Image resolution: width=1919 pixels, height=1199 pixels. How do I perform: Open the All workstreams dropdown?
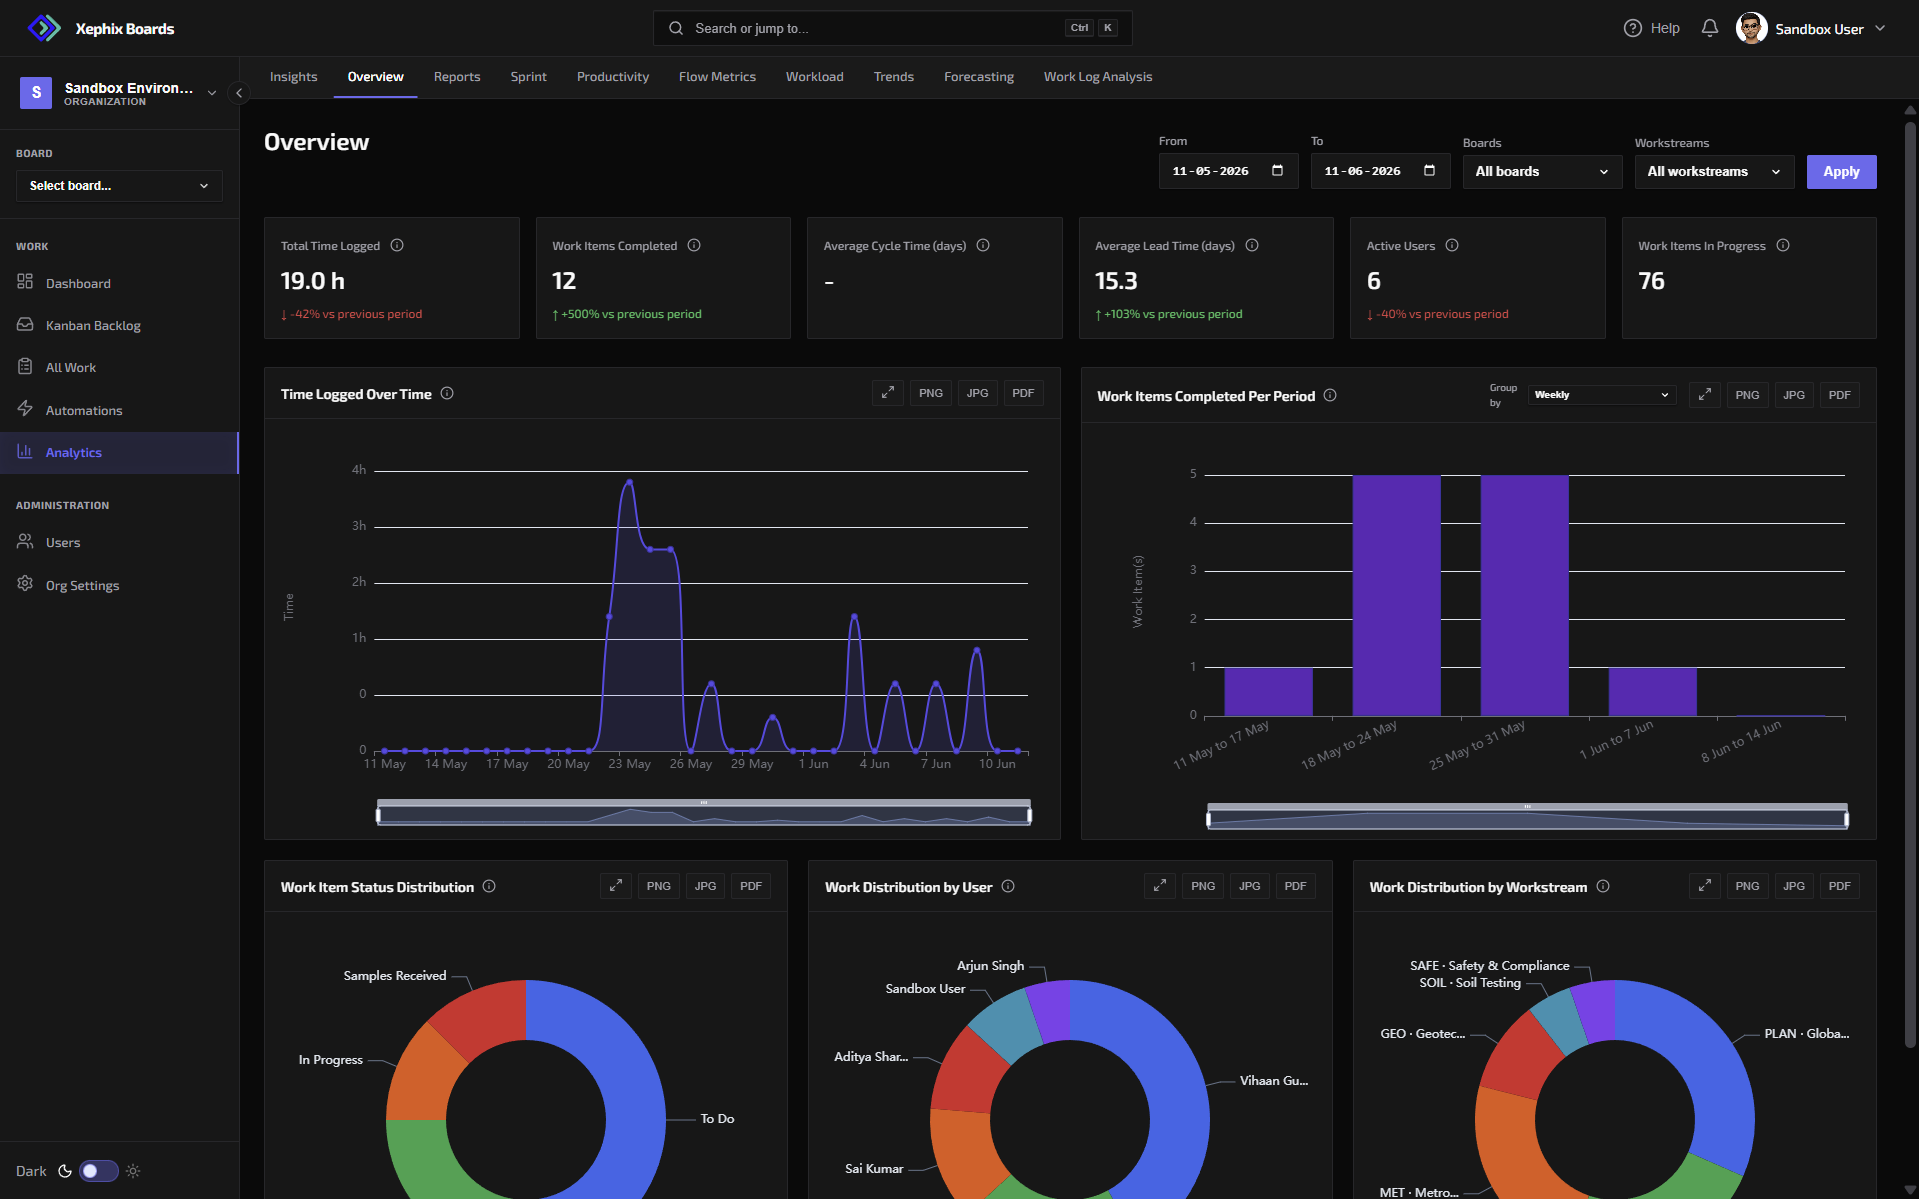click(x=1714, y=172)
